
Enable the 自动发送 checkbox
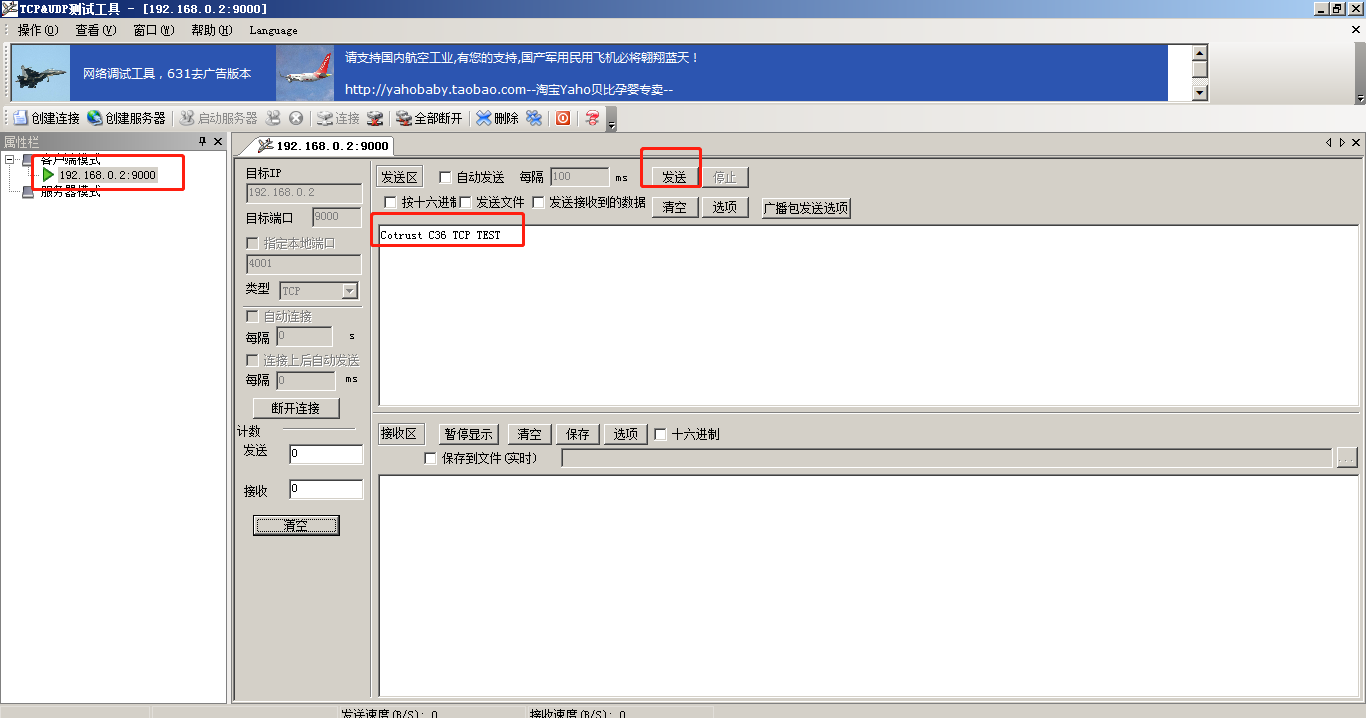445,177
